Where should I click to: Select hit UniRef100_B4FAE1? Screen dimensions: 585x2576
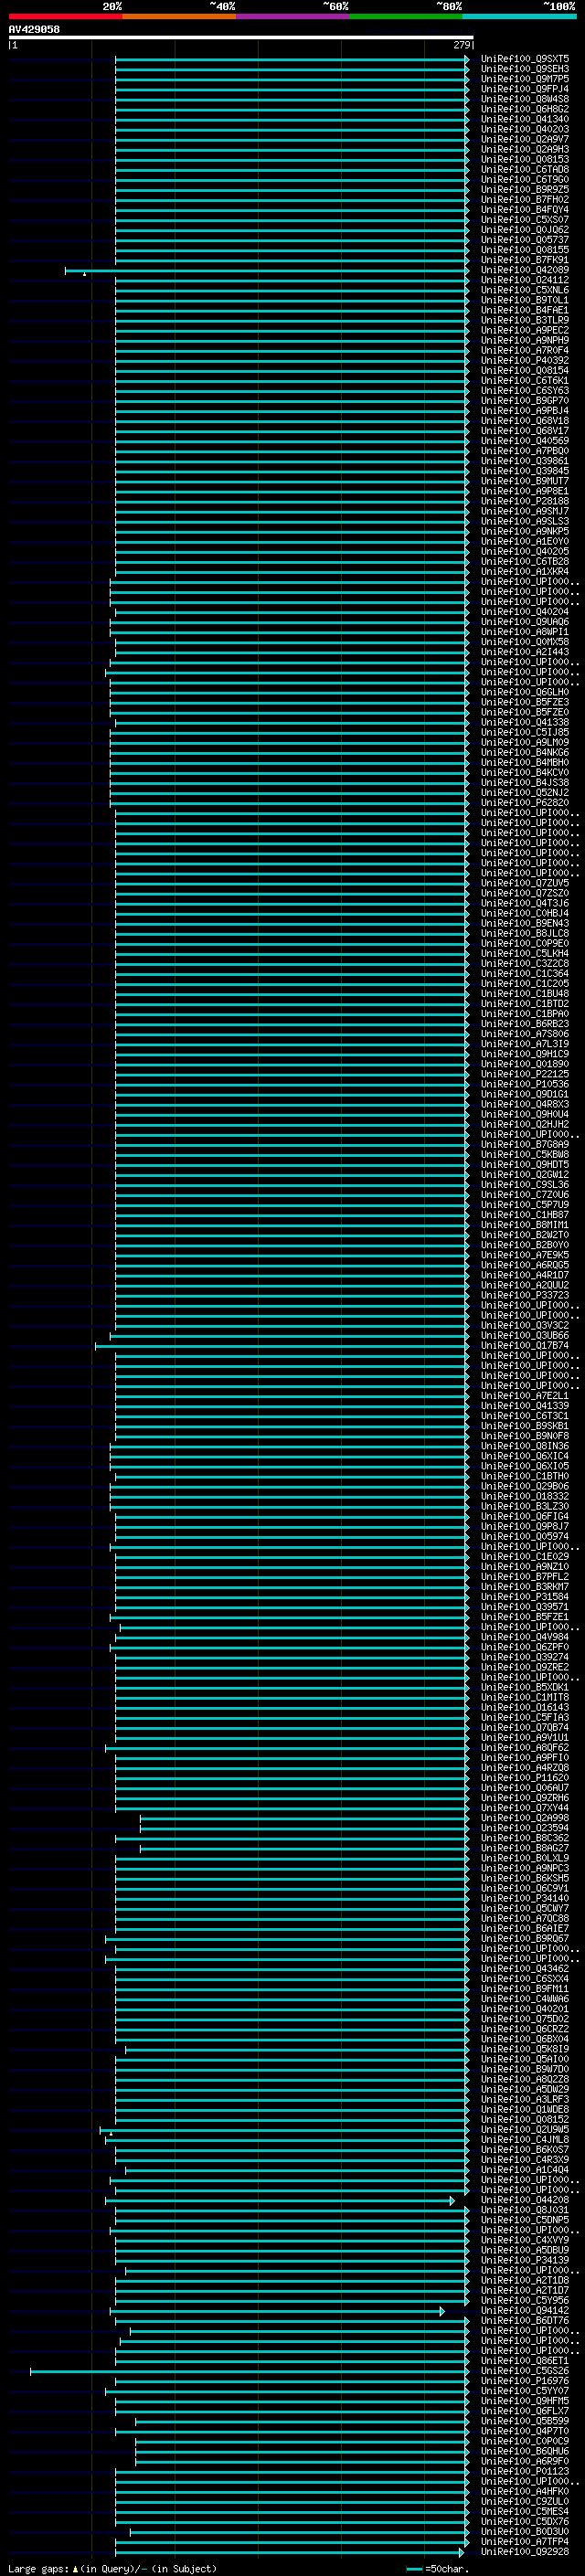click(524, 310)
